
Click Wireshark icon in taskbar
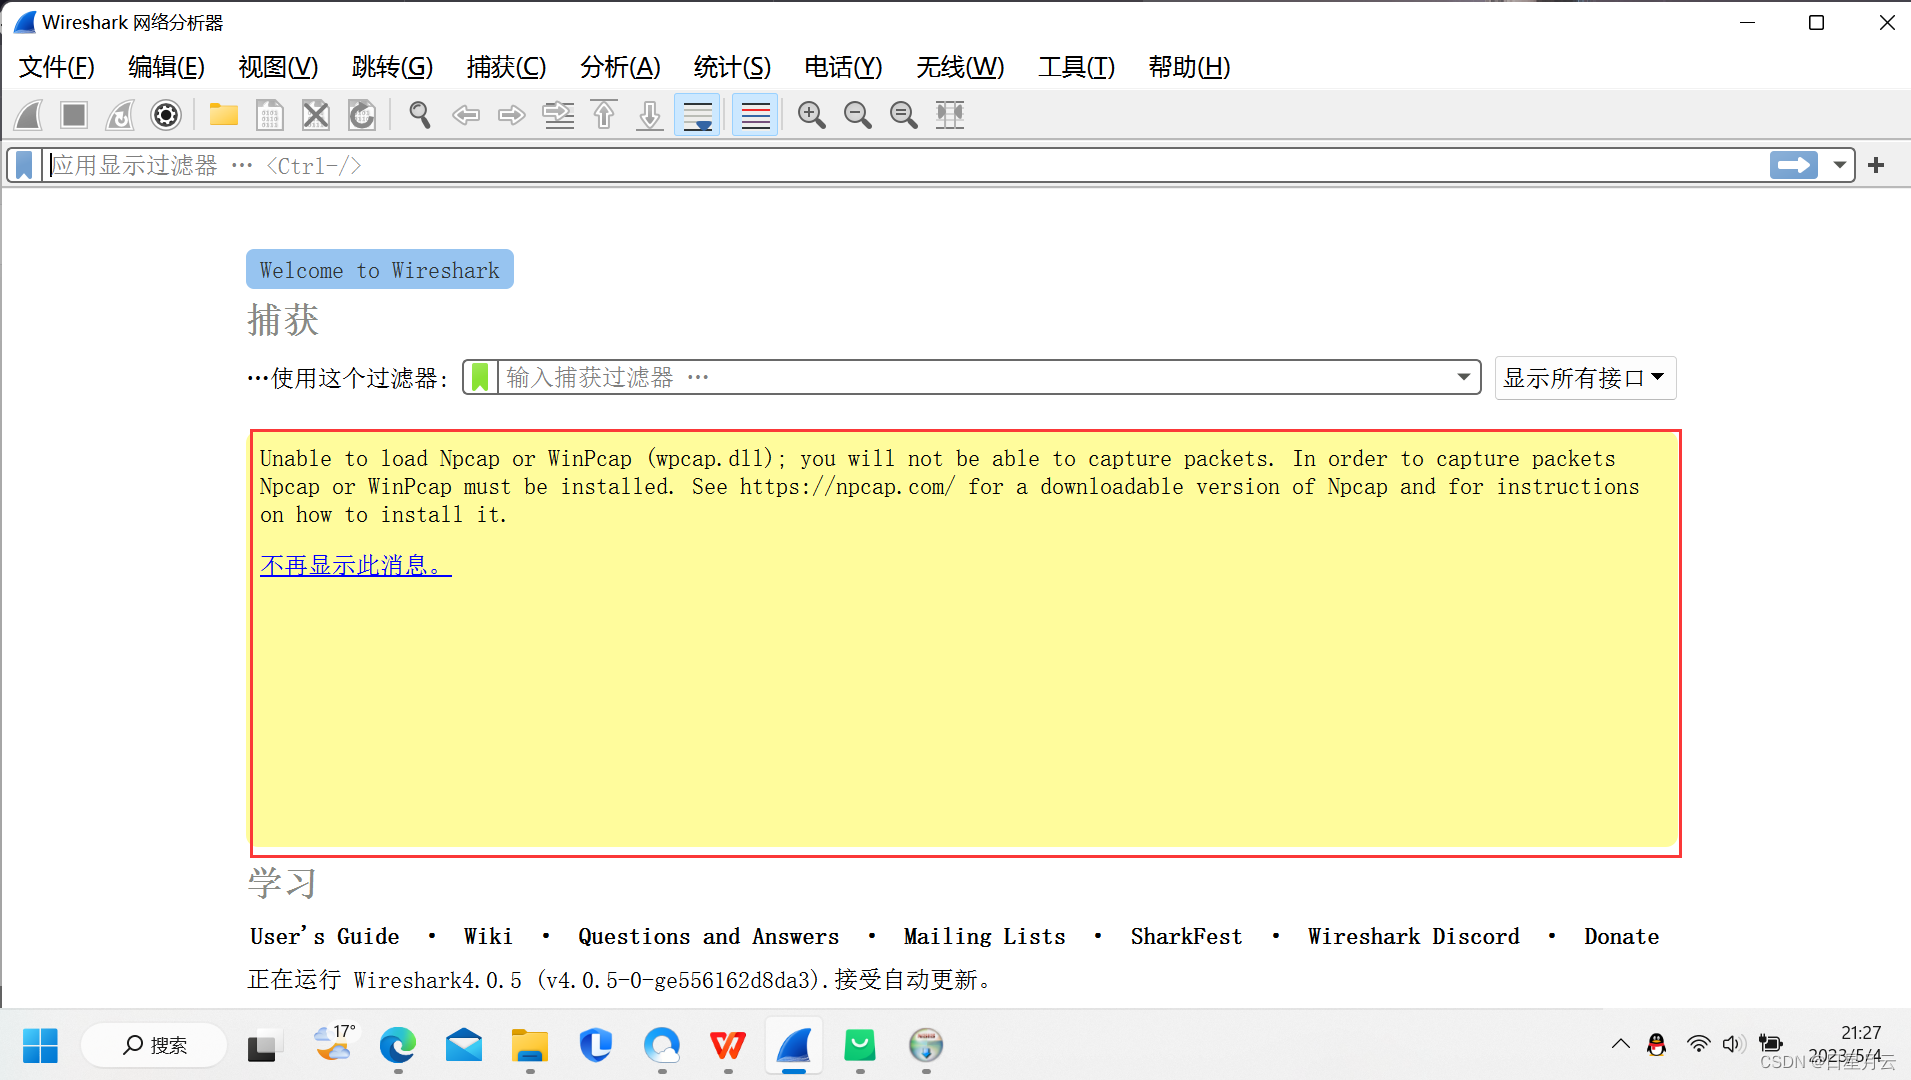pyautogui.click(x=794, y=1046)
